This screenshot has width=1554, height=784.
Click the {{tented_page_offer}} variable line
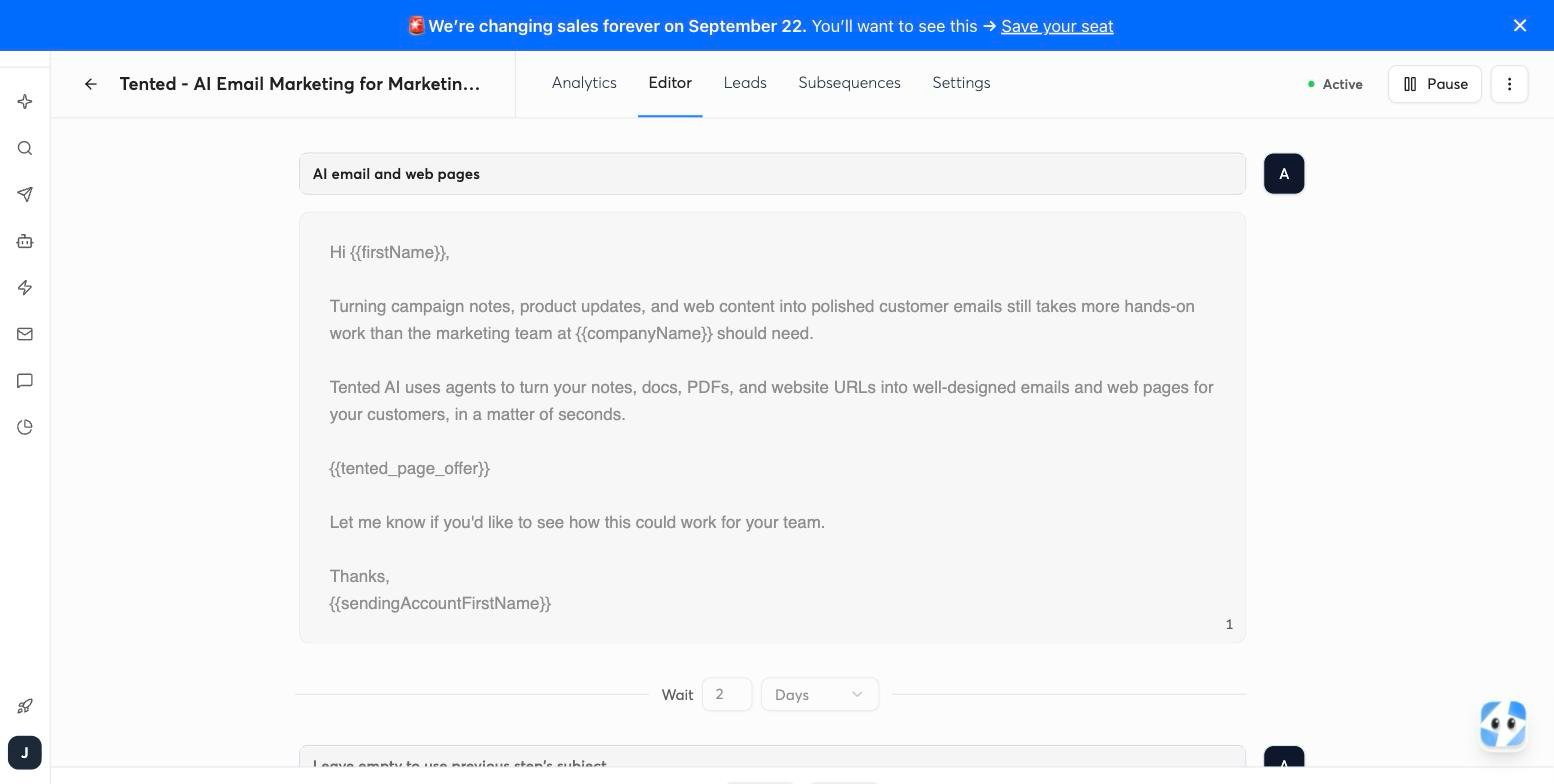(410, 468)
